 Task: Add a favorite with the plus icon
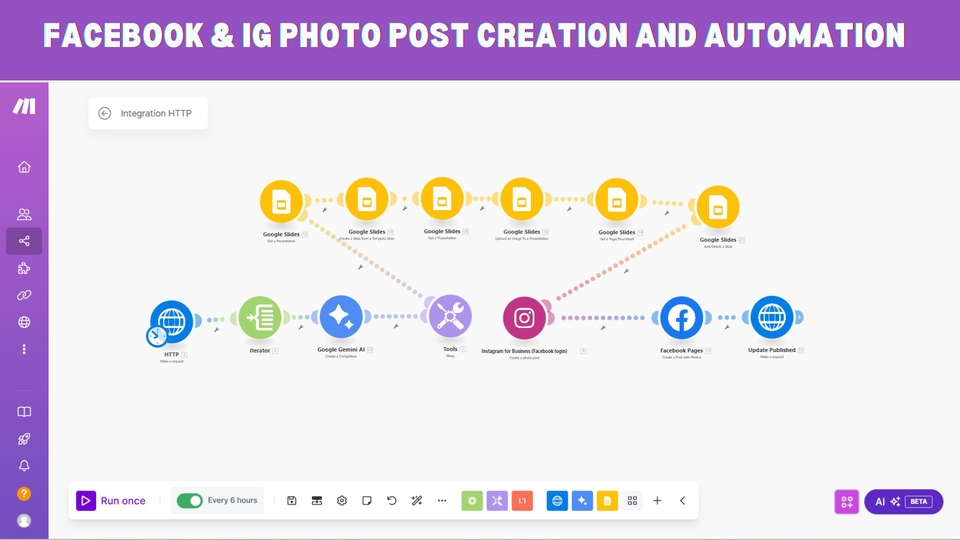click(x=658, y=500)
